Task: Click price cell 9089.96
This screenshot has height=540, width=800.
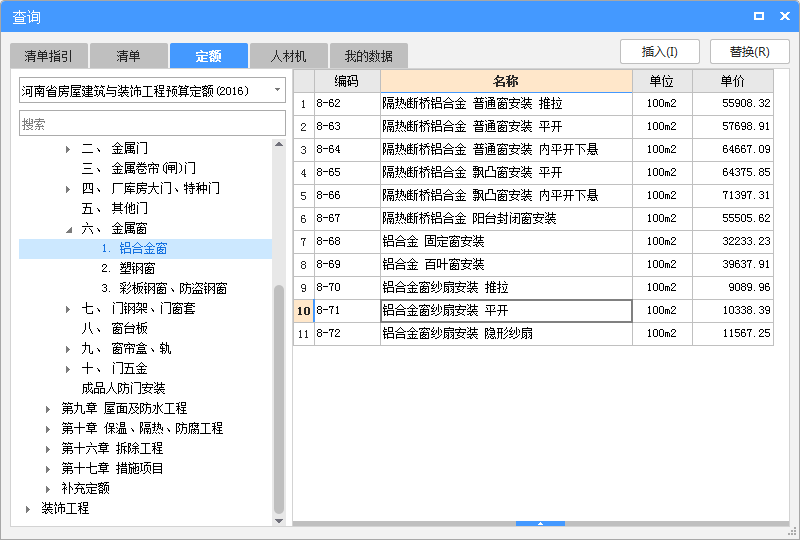Action: (733, 287)
